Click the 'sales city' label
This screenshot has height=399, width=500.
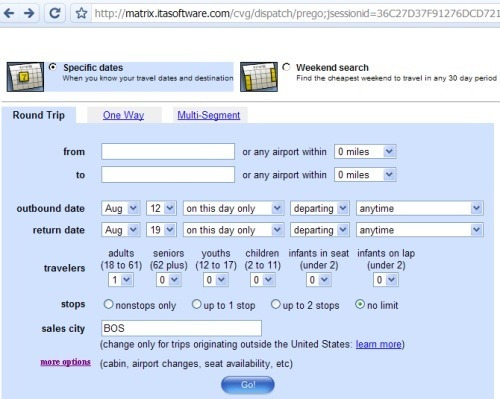[63, 329]
